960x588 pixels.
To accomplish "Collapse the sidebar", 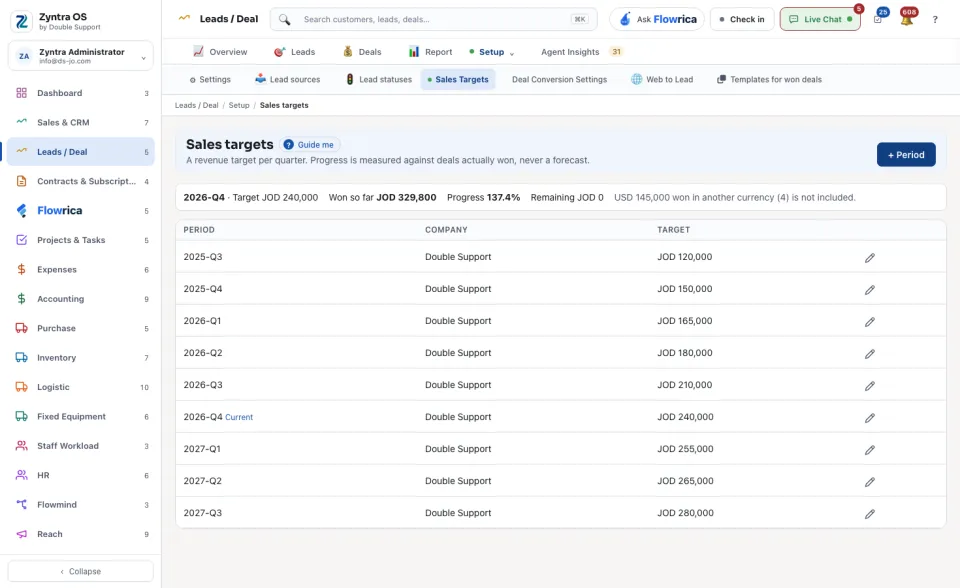I will (x=81, y=571).
